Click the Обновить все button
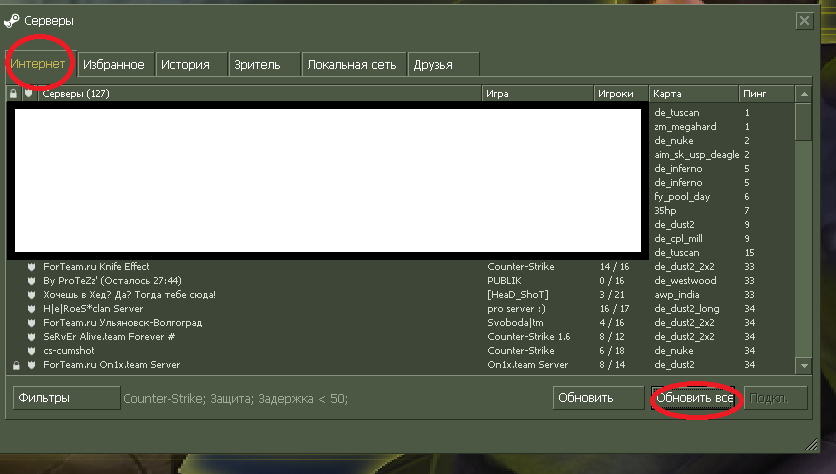836x474 pixels. 693,398
